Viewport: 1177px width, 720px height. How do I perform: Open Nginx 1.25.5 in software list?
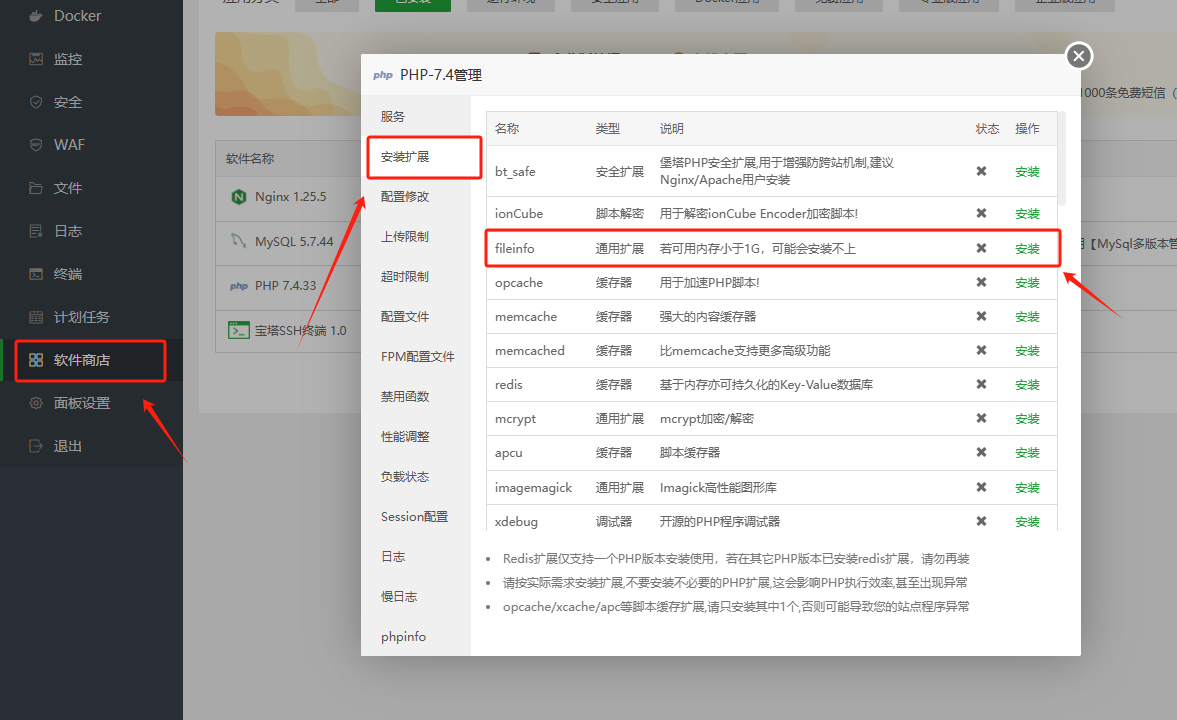coord(290,197)
